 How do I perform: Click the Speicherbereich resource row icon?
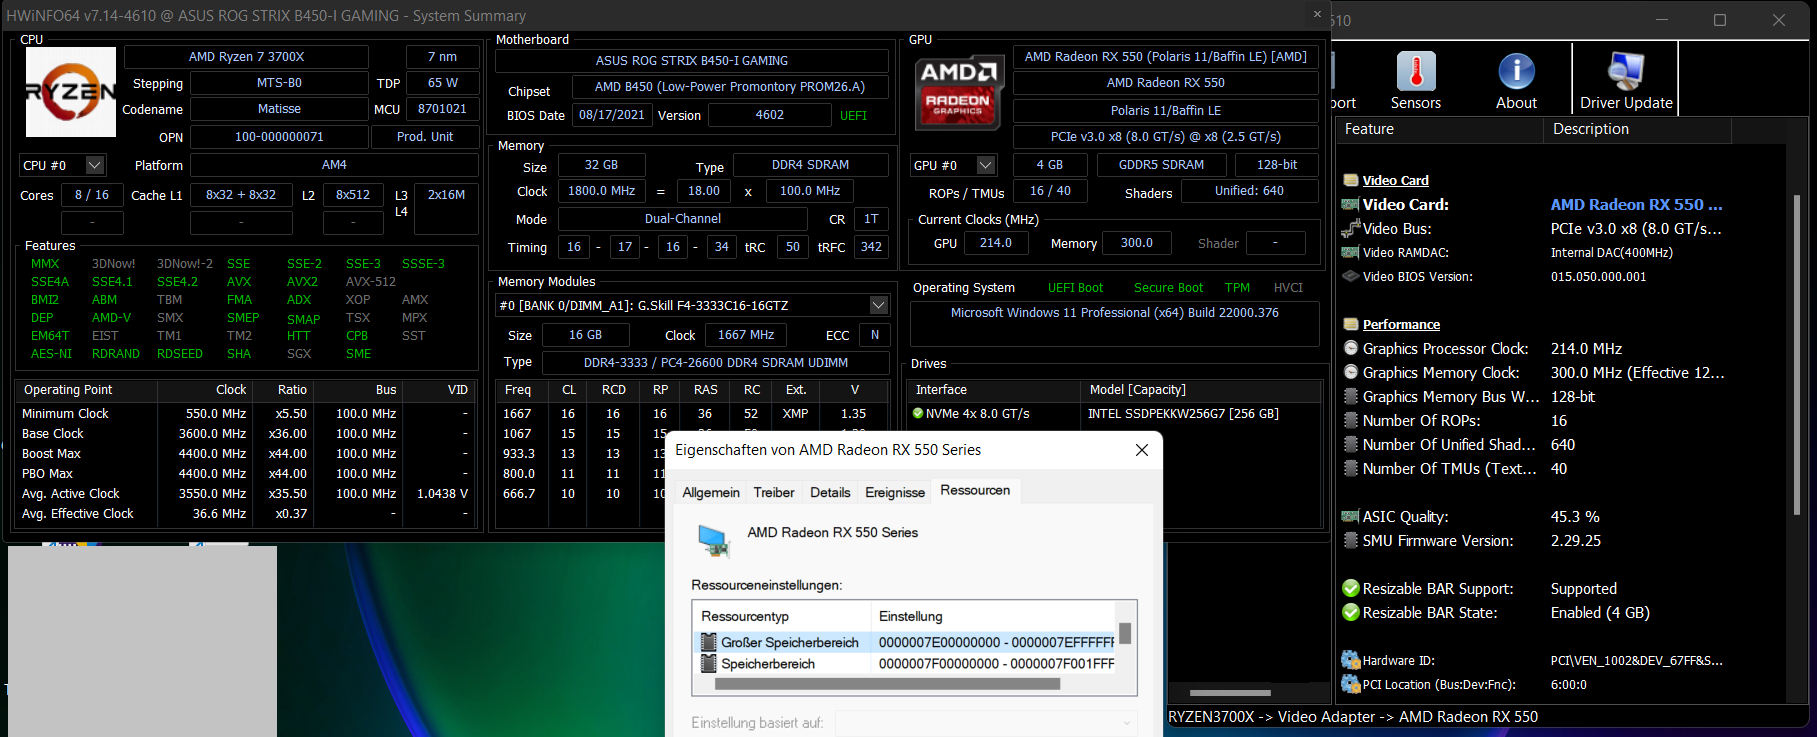[709, 664]
